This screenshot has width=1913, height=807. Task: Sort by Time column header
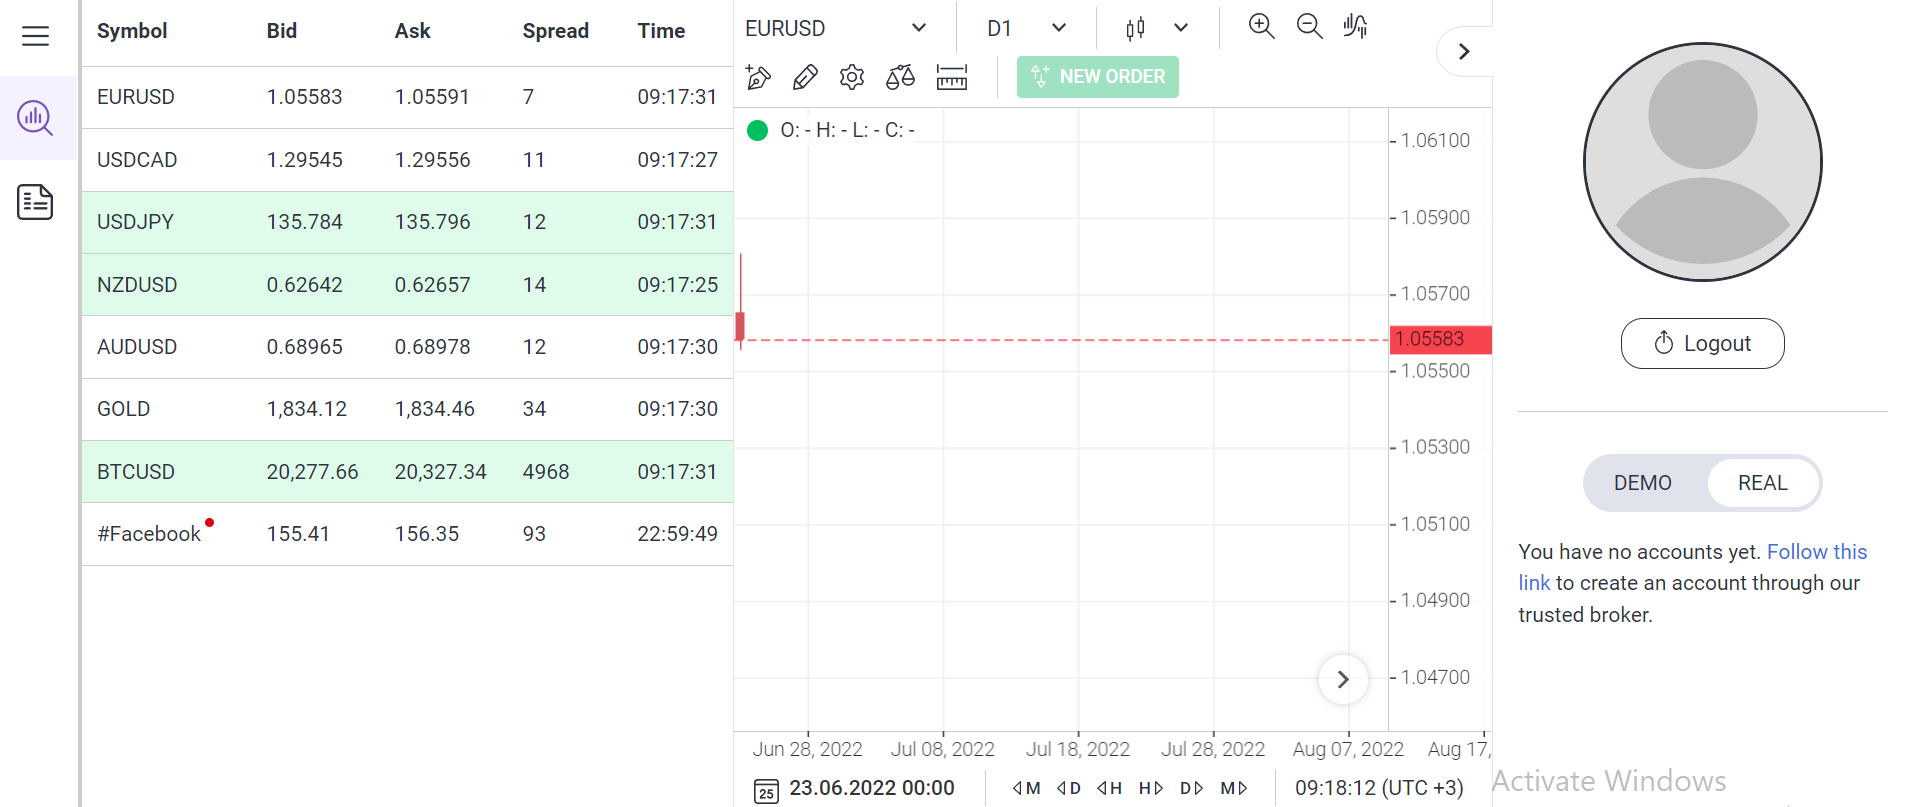click(x=661, y=31)
